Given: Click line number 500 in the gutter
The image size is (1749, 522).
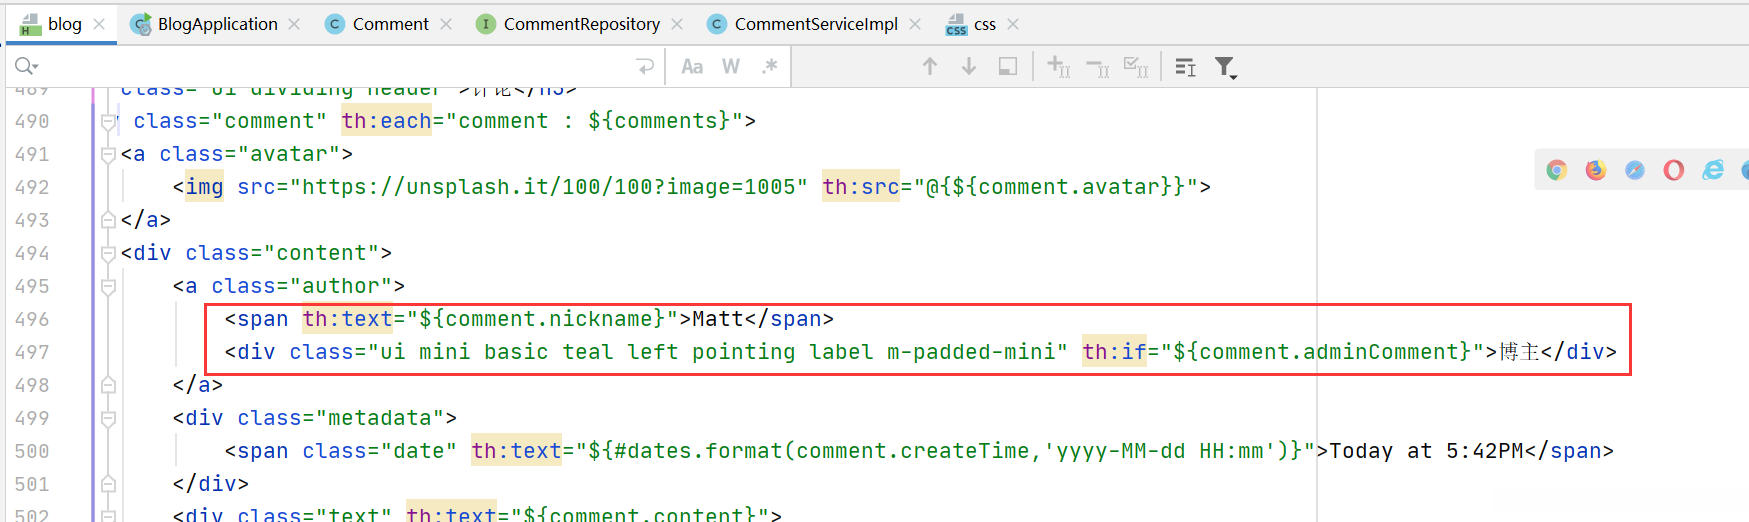Looking at the screenshot, I should pyautogui.click(x=32, y=451).
